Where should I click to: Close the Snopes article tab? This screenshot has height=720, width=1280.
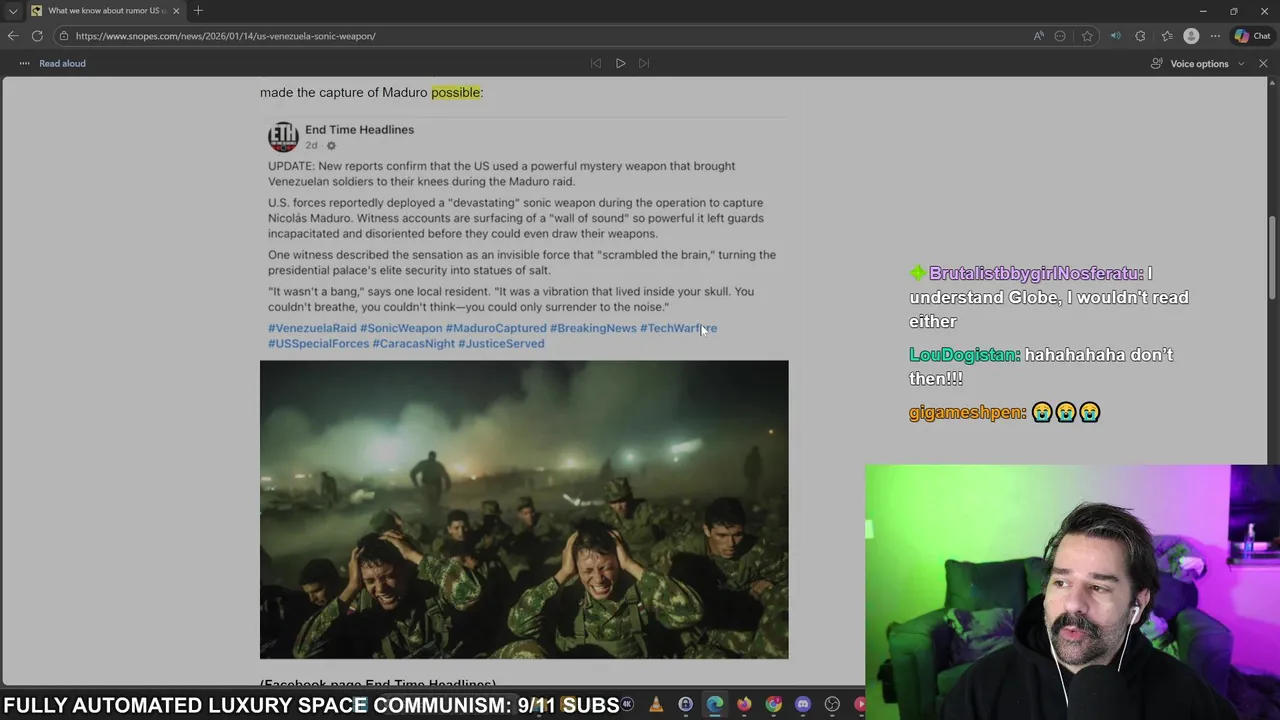click(x=176, y=11)
